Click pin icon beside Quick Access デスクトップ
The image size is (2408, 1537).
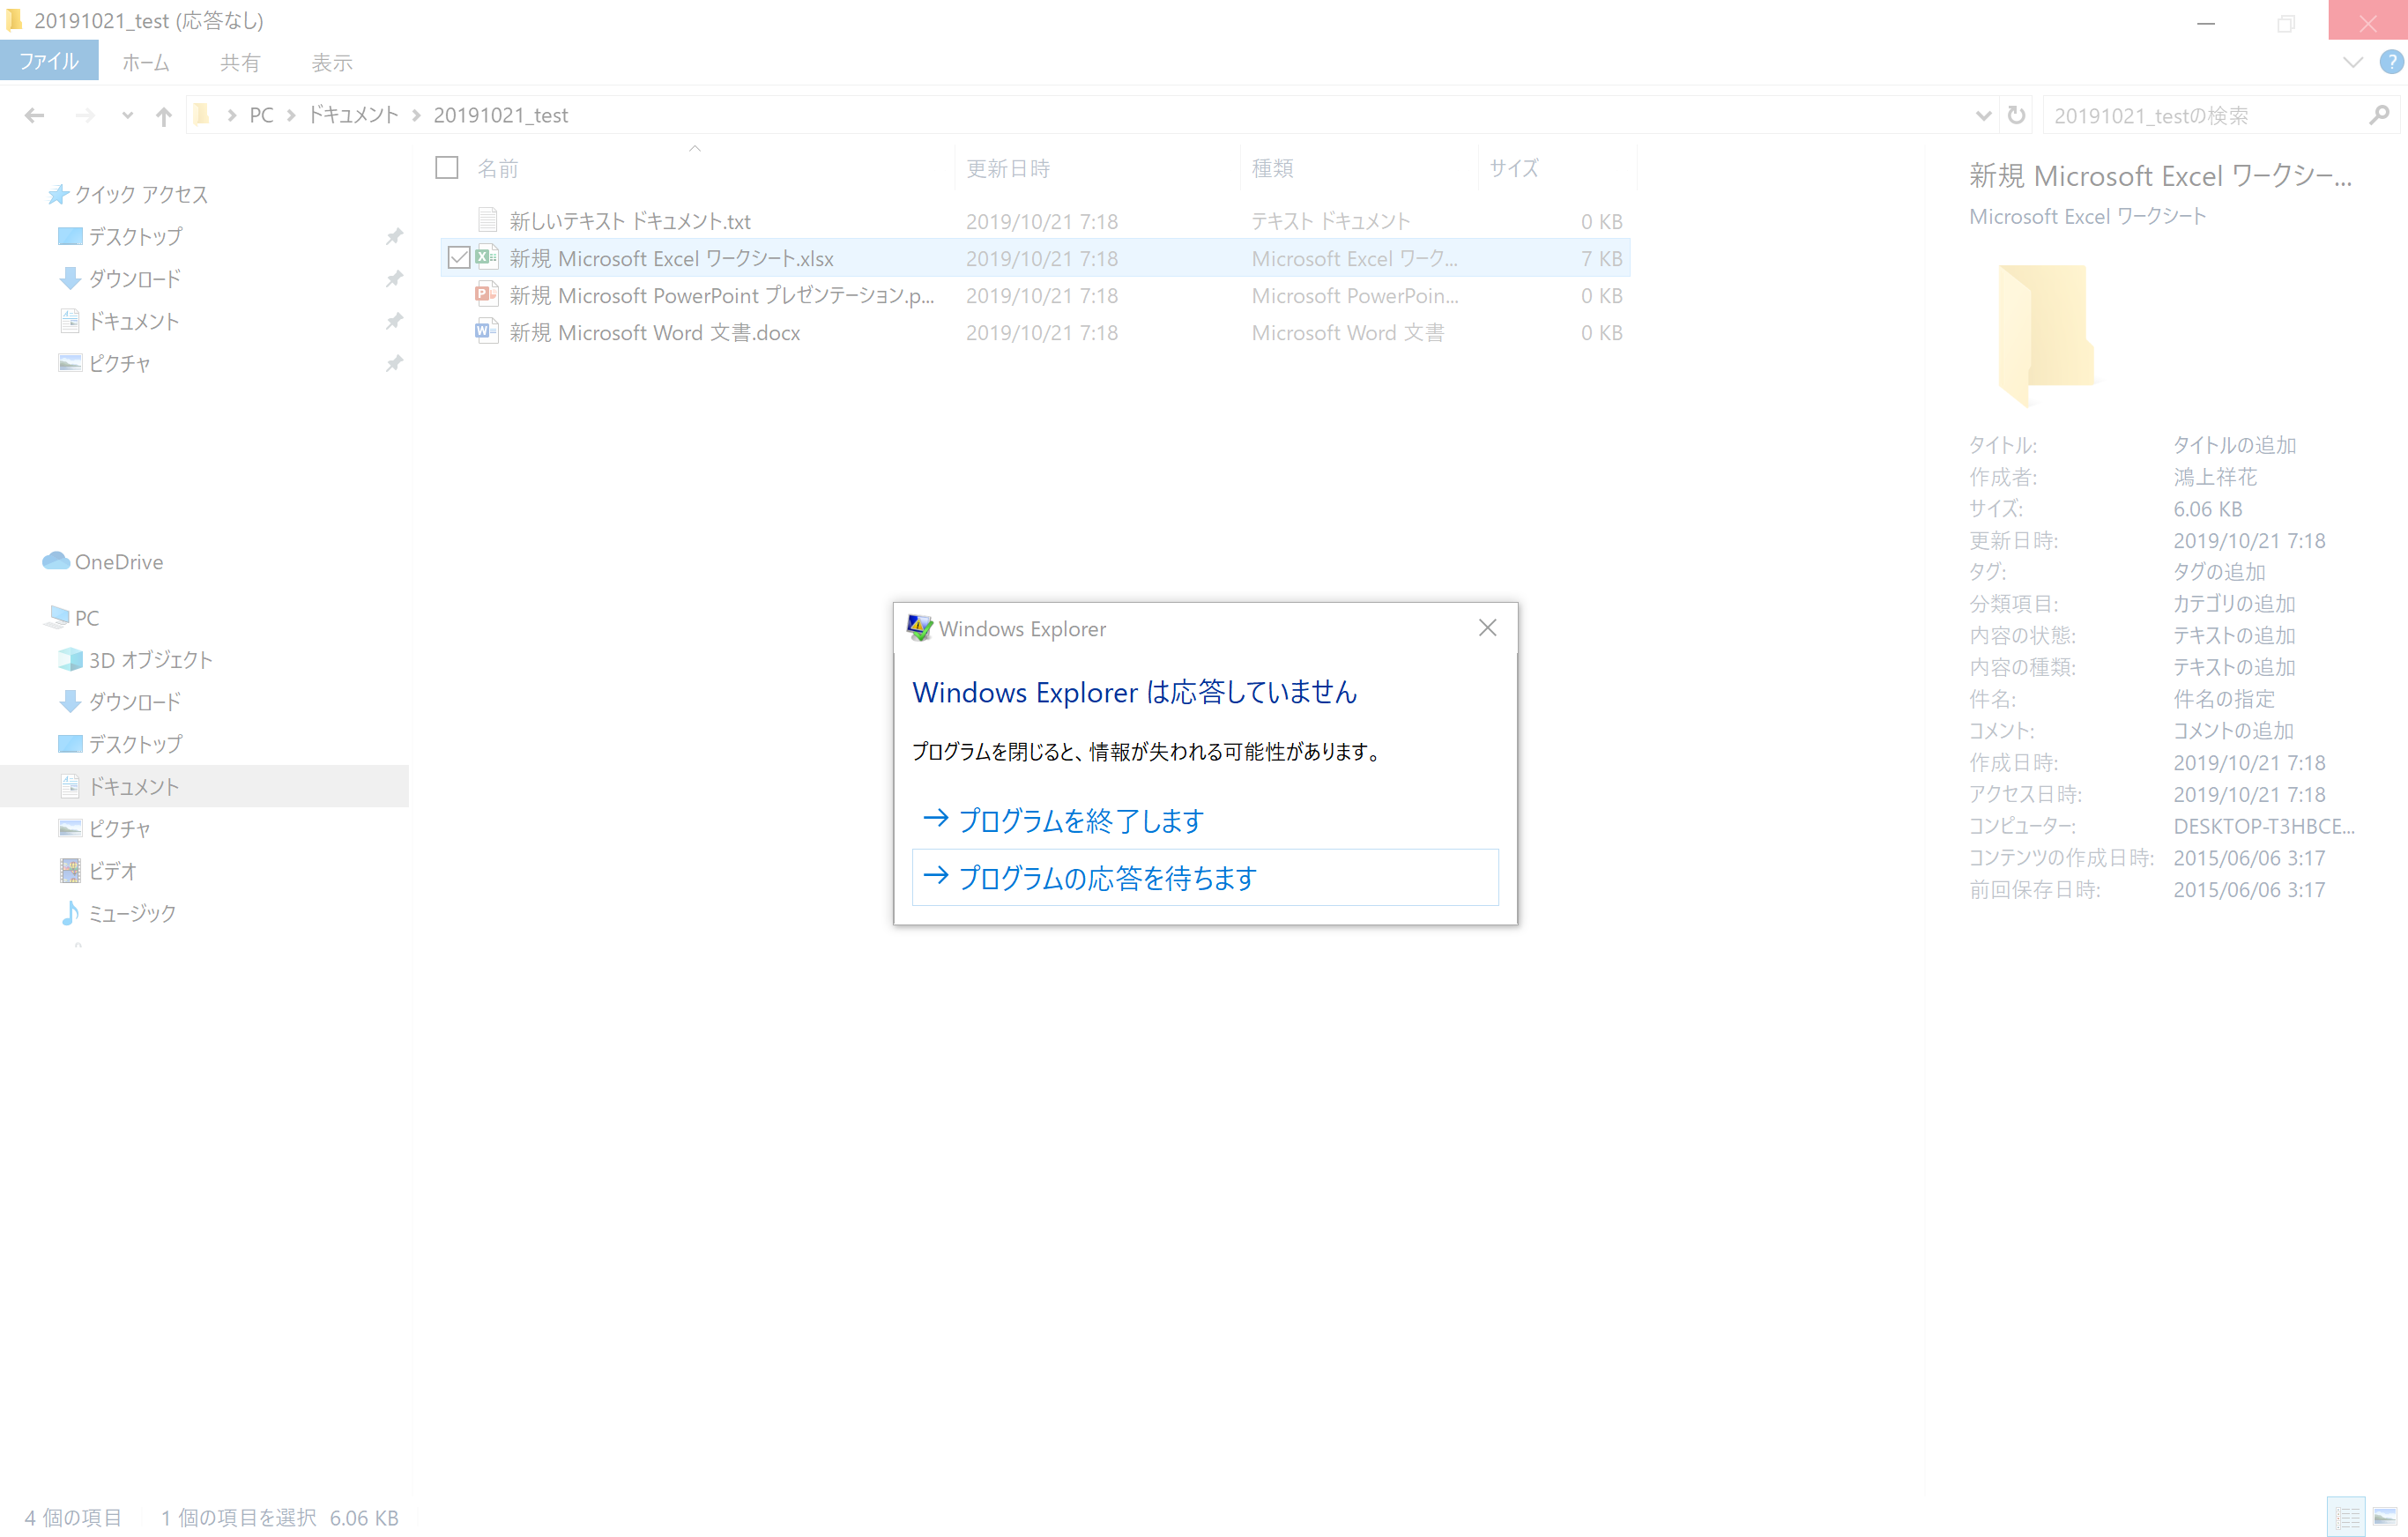click(x=394, y=236)
